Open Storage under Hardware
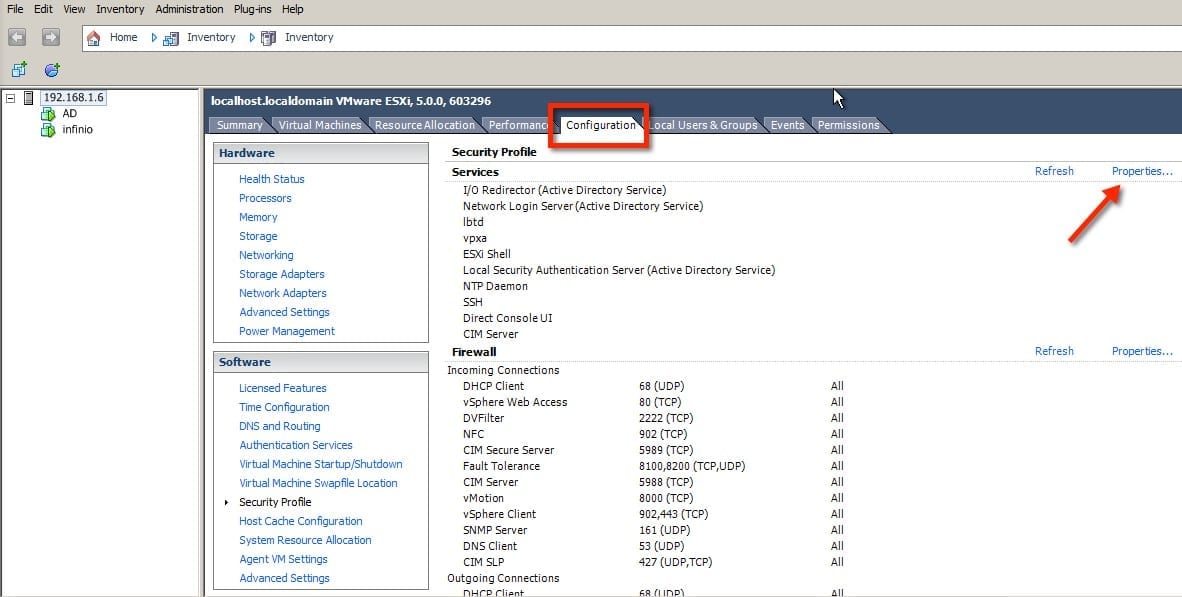Viewport: 1182px width, 597px height. pos(258,236)
